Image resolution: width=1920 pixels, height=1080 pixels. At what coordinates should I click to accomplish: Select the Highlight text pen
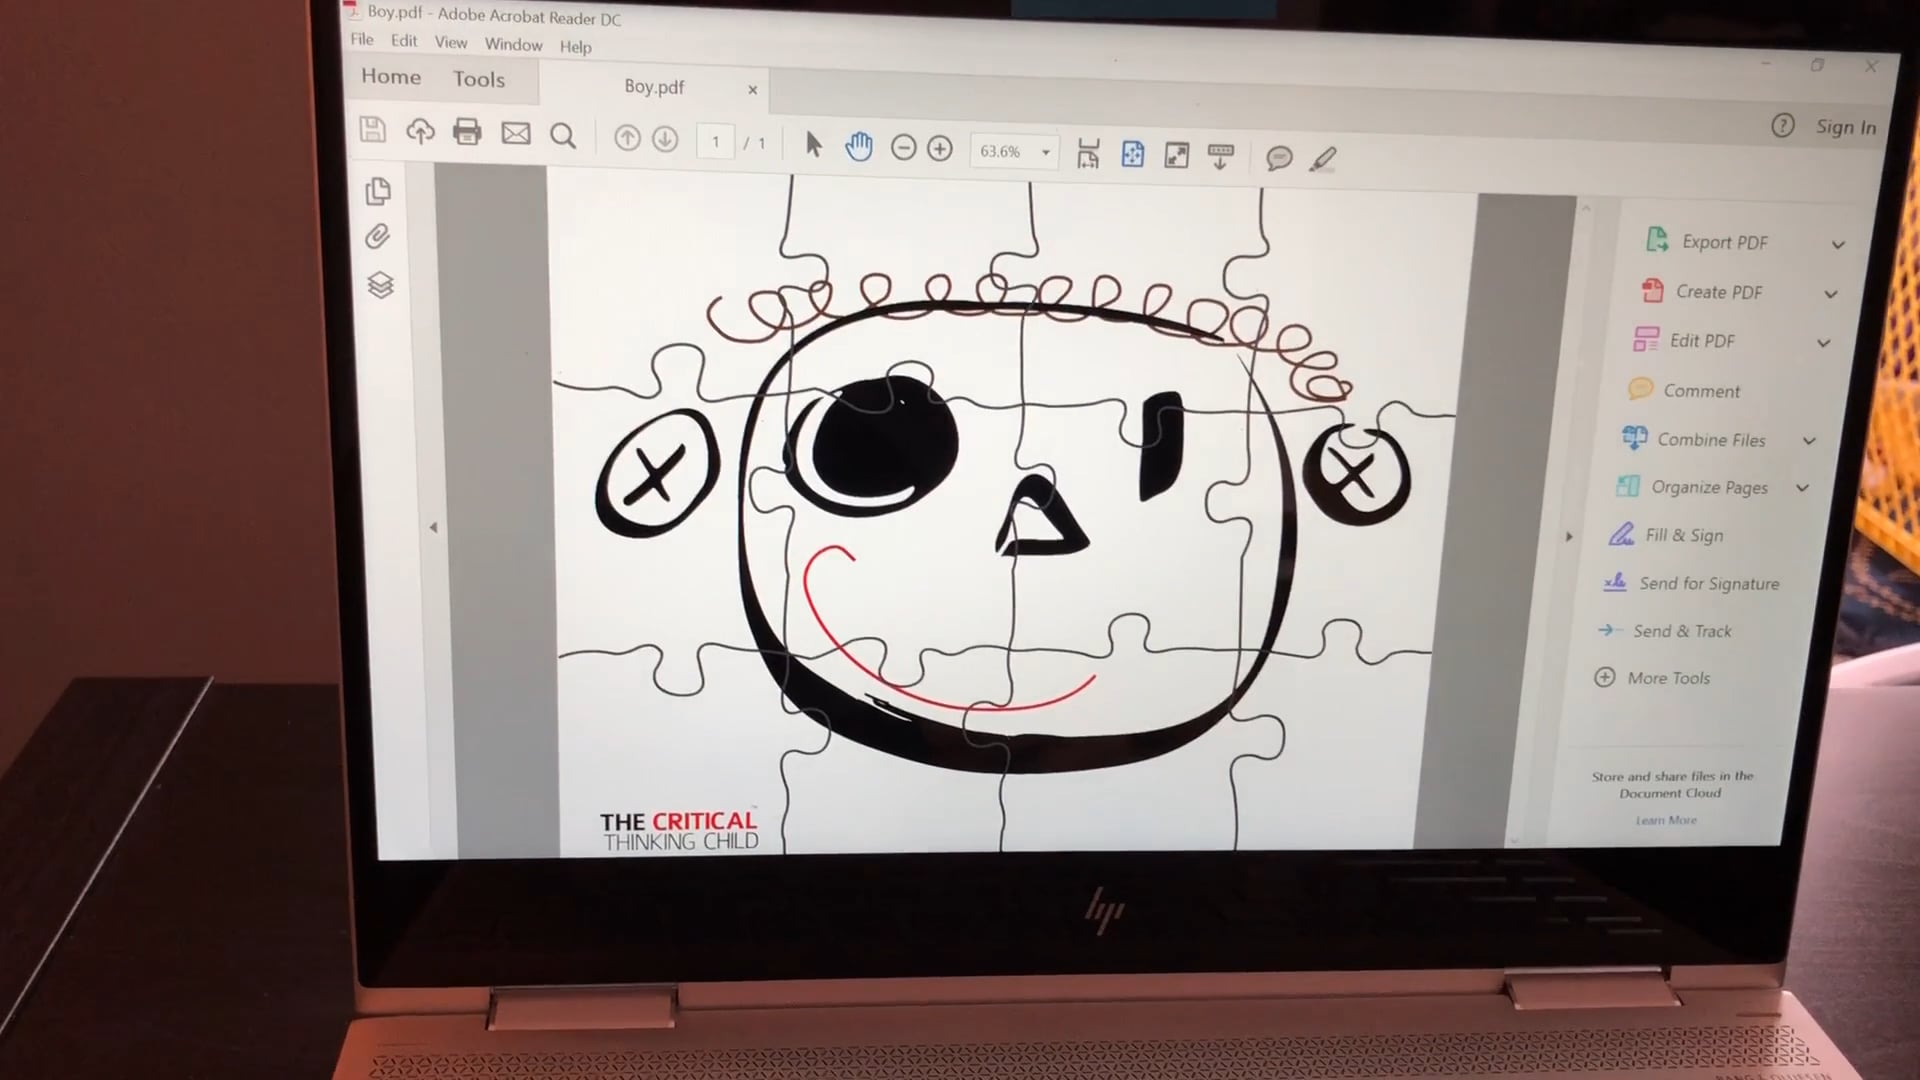[1323, 159]
